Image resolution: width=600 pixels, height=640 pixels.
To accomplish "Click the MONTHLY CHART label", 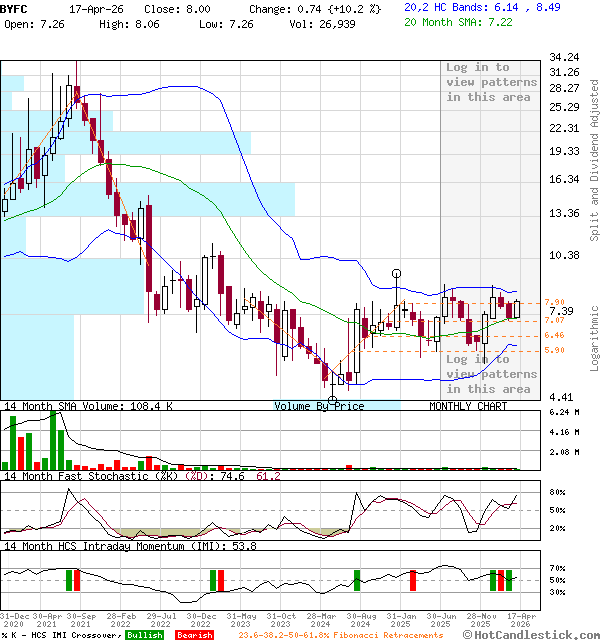I will point(468,406).
